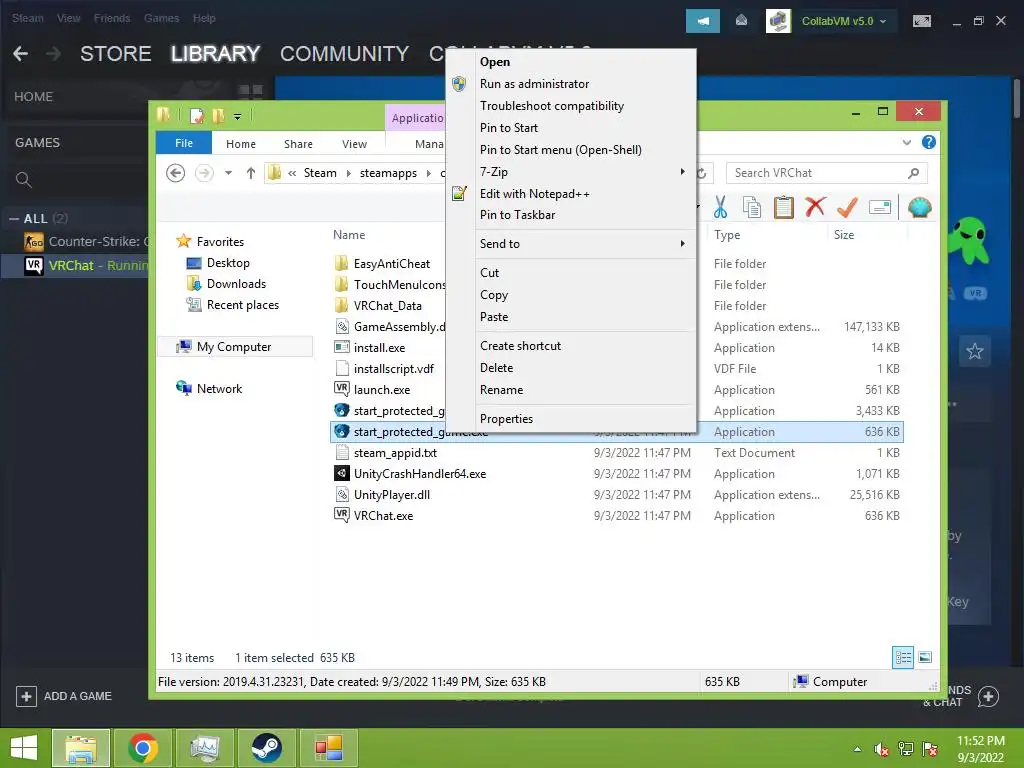The height and width of the screenshot is (768, 1024).
Task: Click the favorite star icon in Steam
Action: click(x=974, y=351)
